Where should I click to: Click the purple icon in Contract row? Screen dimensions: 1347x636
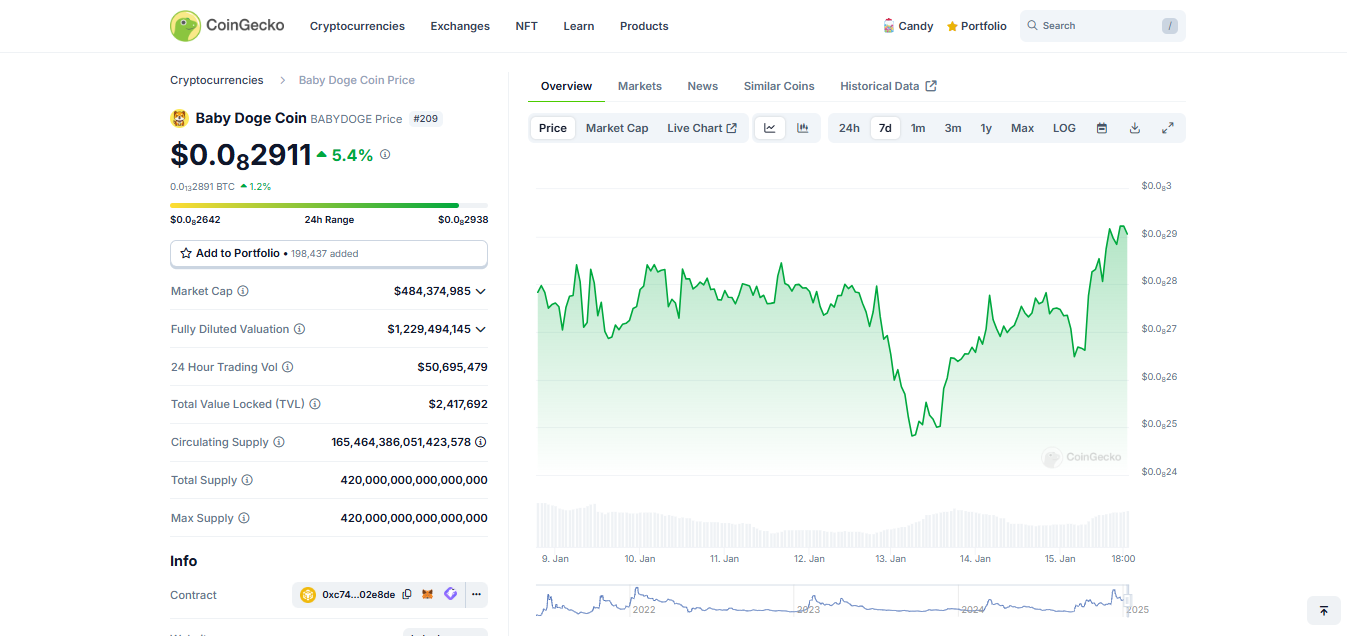pyautogui.click(x=451, y=595)
